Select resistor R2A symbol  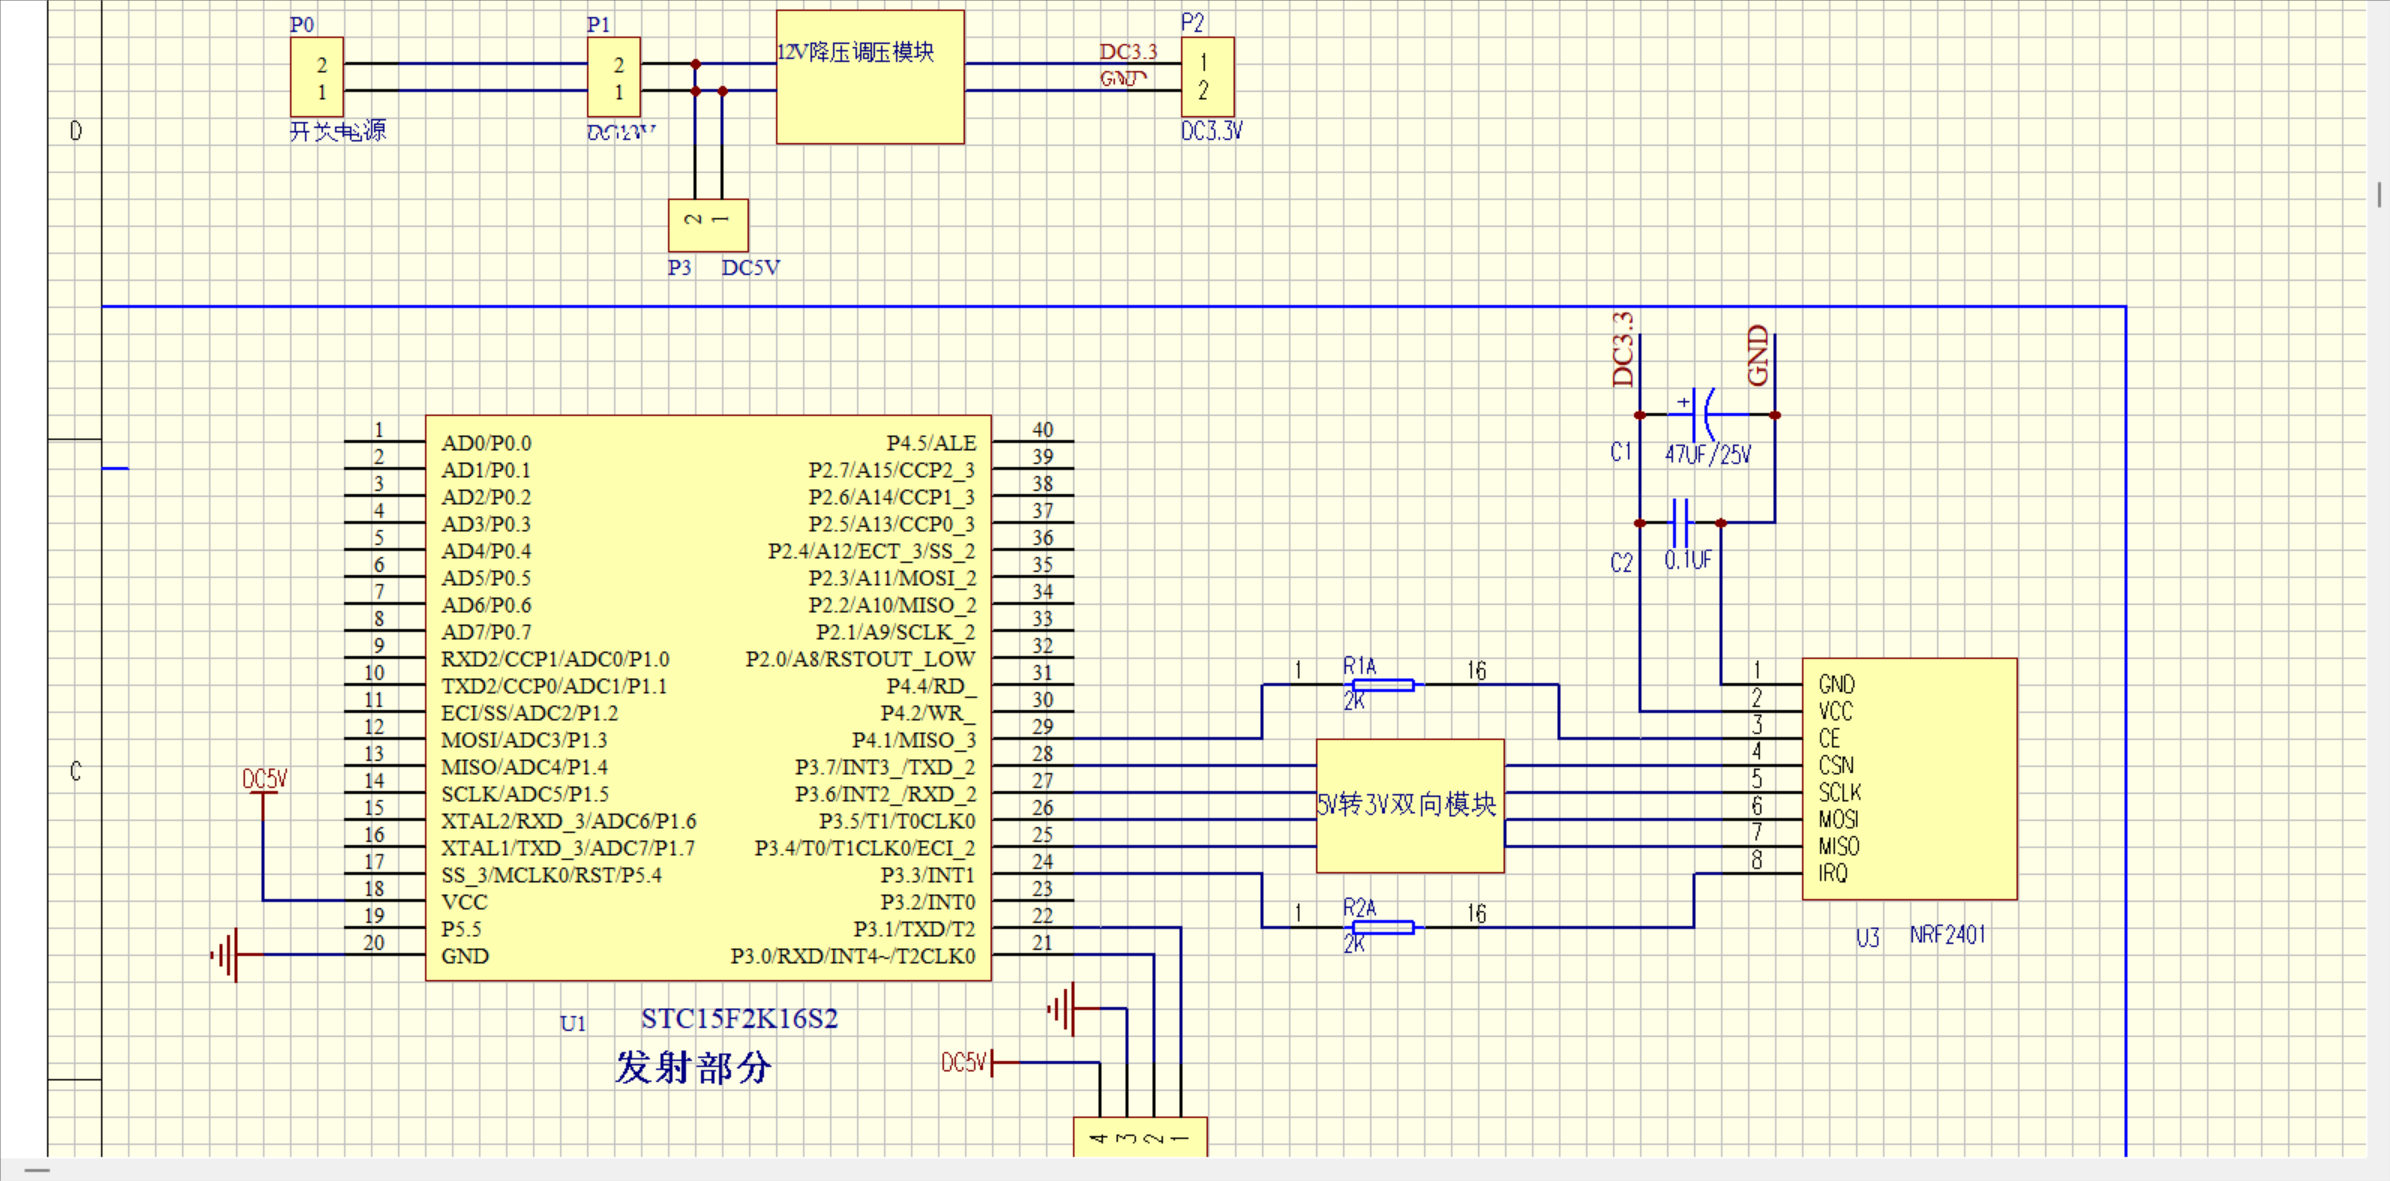[1383, 928]
